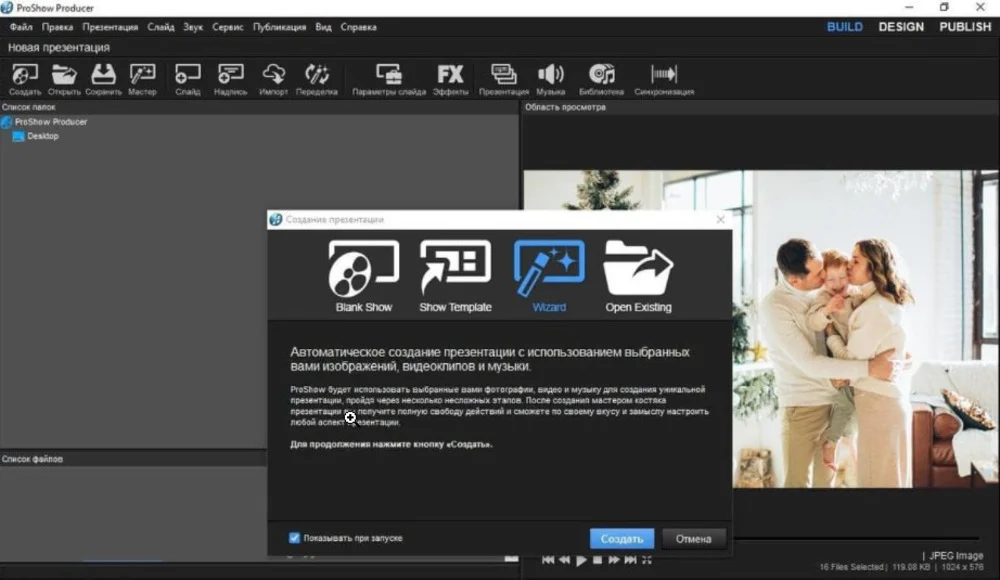Open the Файл menu
This screenshot has width=1000, height=580.
pos(21,27)
